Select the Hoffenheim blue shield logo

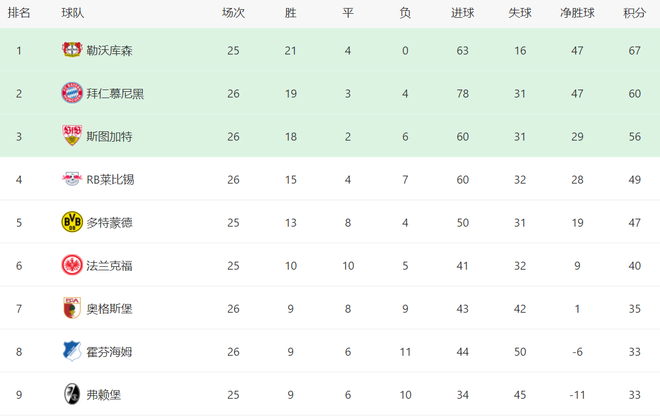pos(72,351)
